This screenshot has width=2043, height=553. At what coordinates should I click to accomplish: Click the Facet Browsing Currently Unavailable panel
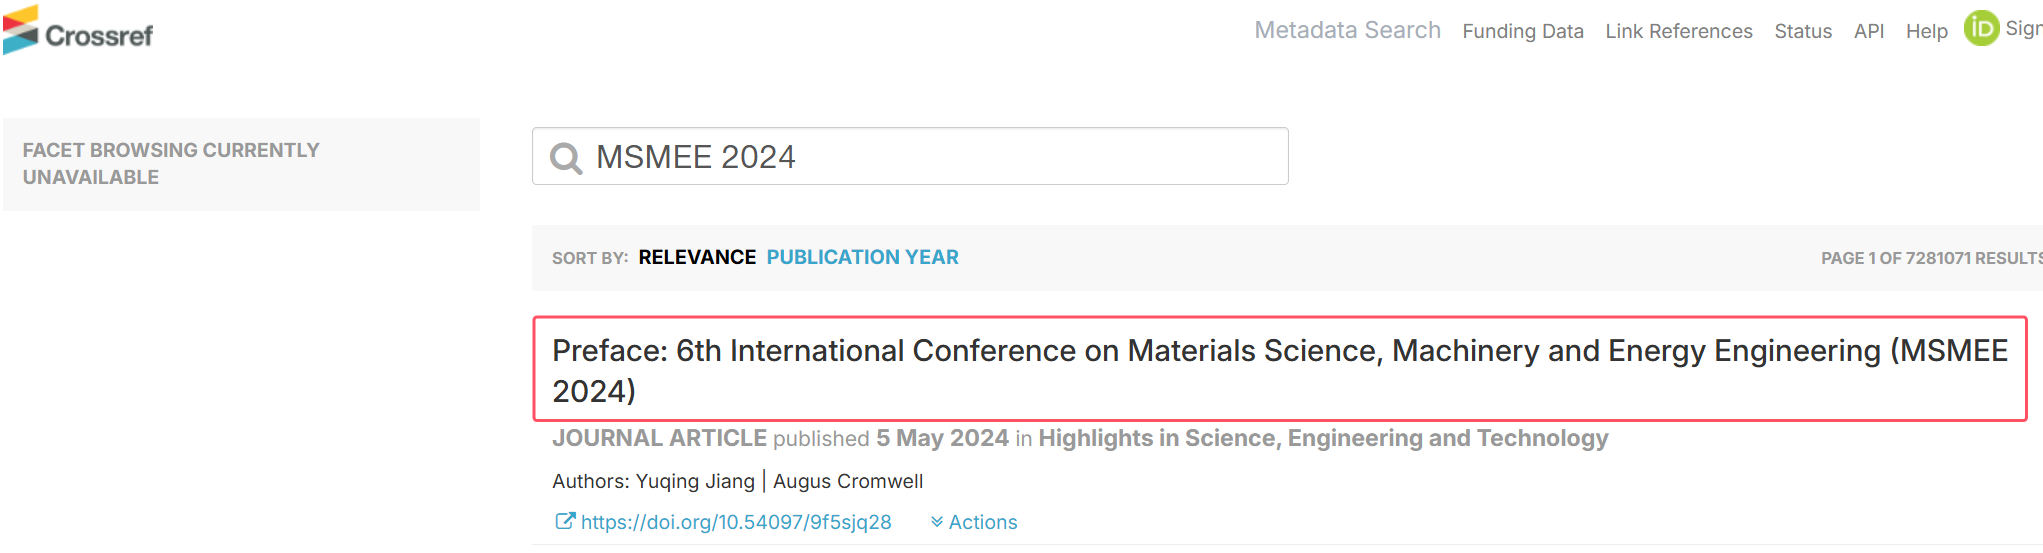click(x=241, y=164)
